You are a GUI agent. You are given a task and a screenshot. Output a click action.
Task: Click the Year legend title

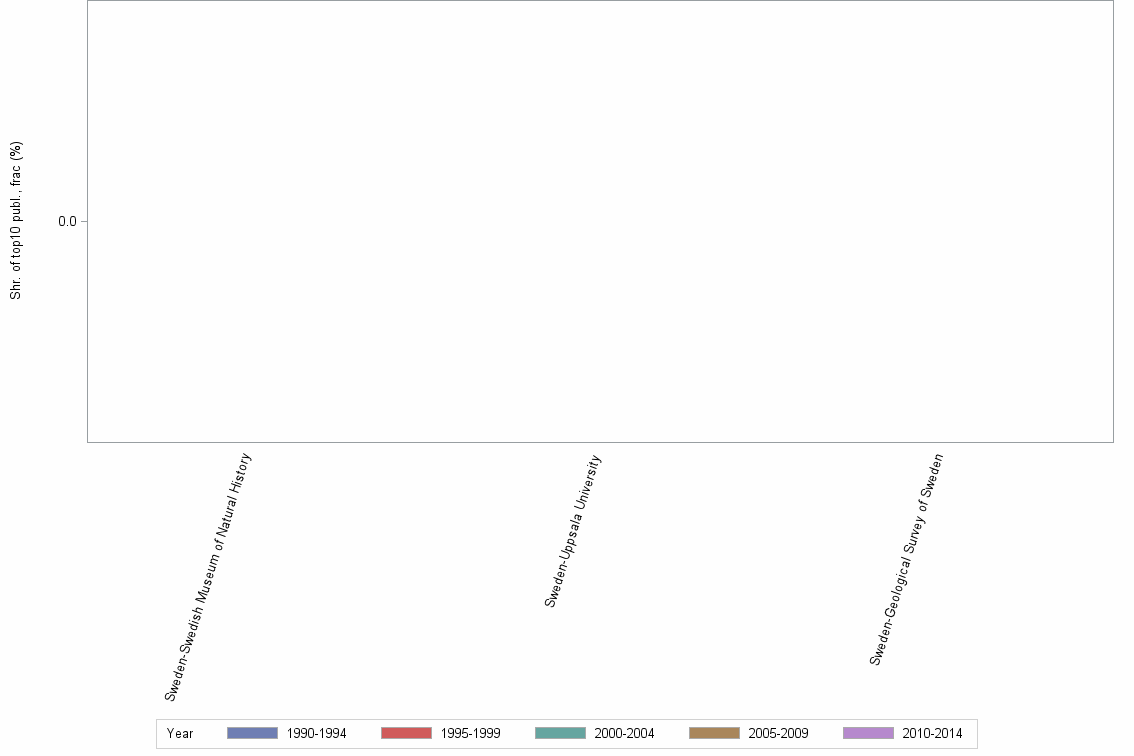[x=180, y=733]
